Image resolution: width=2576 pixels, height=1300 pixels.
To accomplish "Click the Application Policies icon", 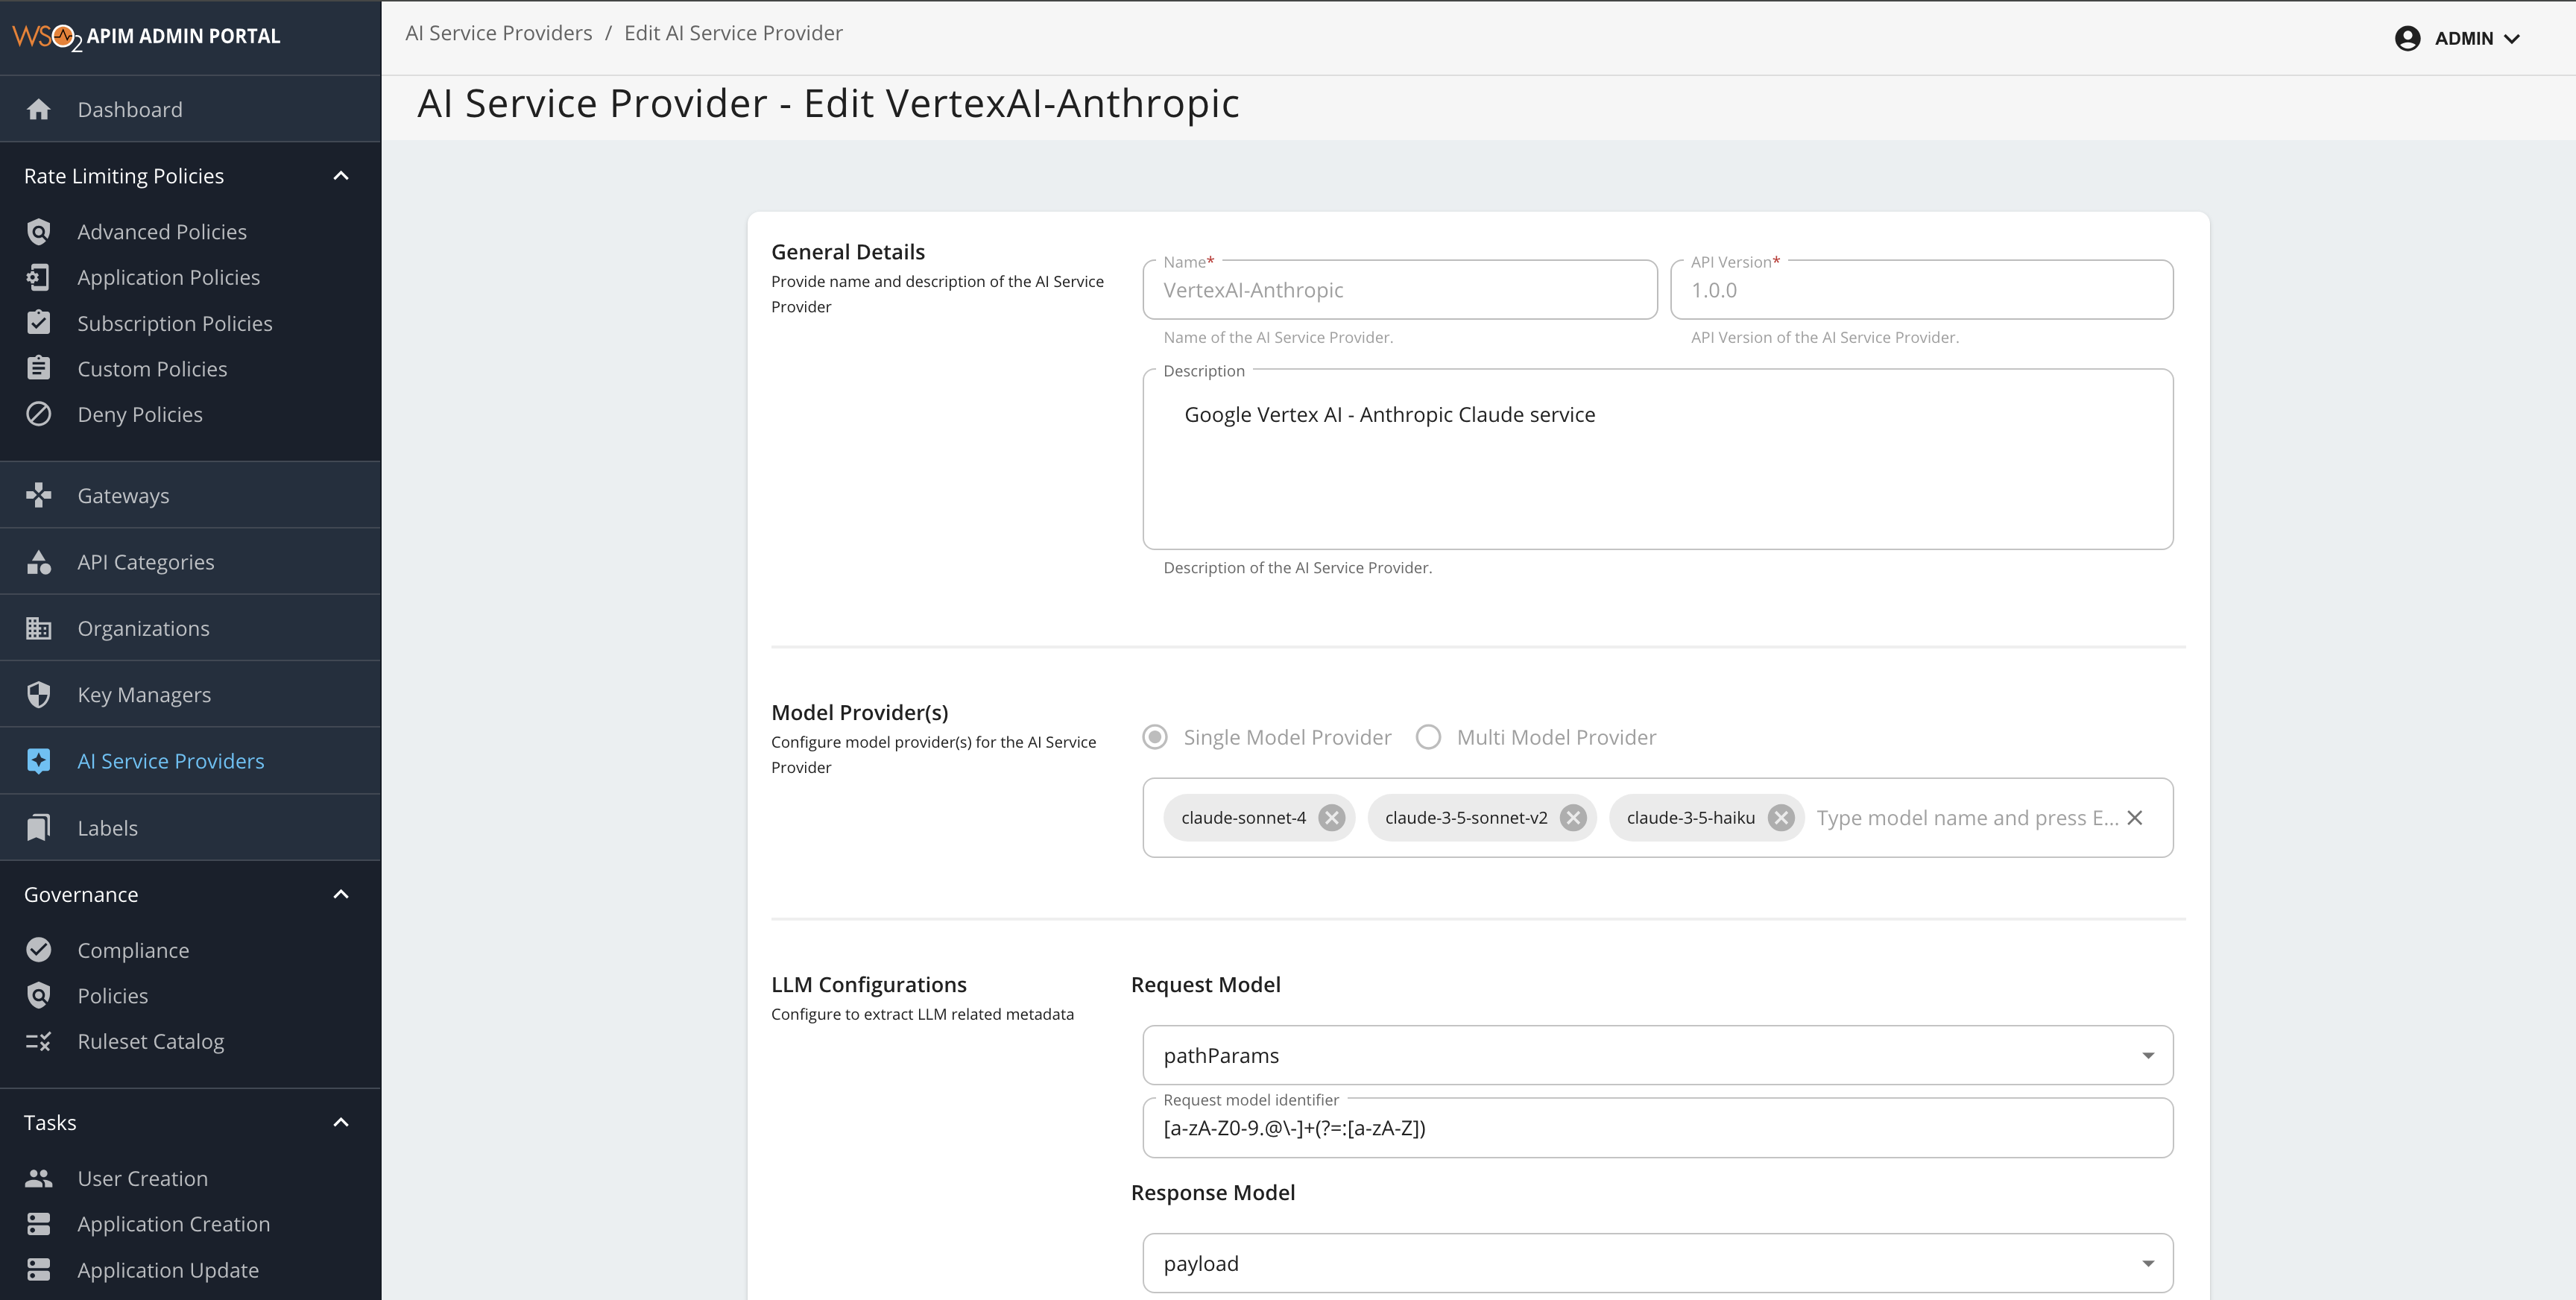I will pos(39,277).
